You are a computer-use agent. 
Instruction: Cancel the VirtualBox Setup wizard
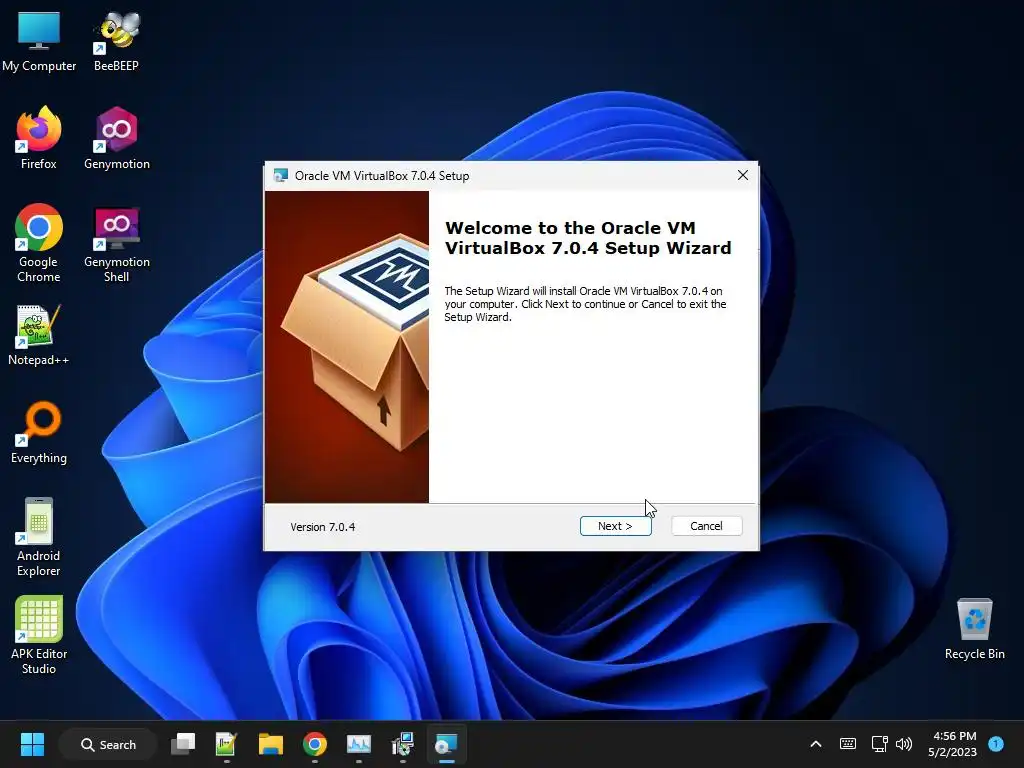[x=707, y=526]
